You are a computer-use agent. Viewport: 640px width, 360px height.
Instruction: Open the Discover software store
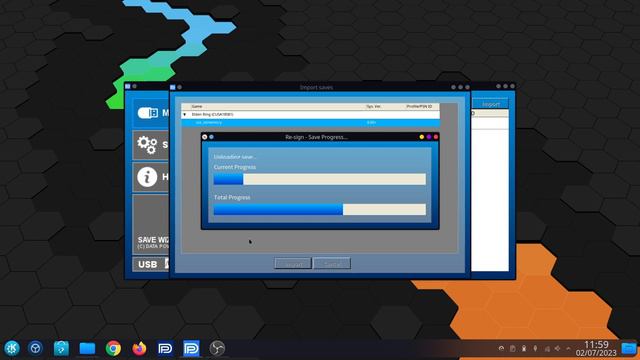[61, 348]
